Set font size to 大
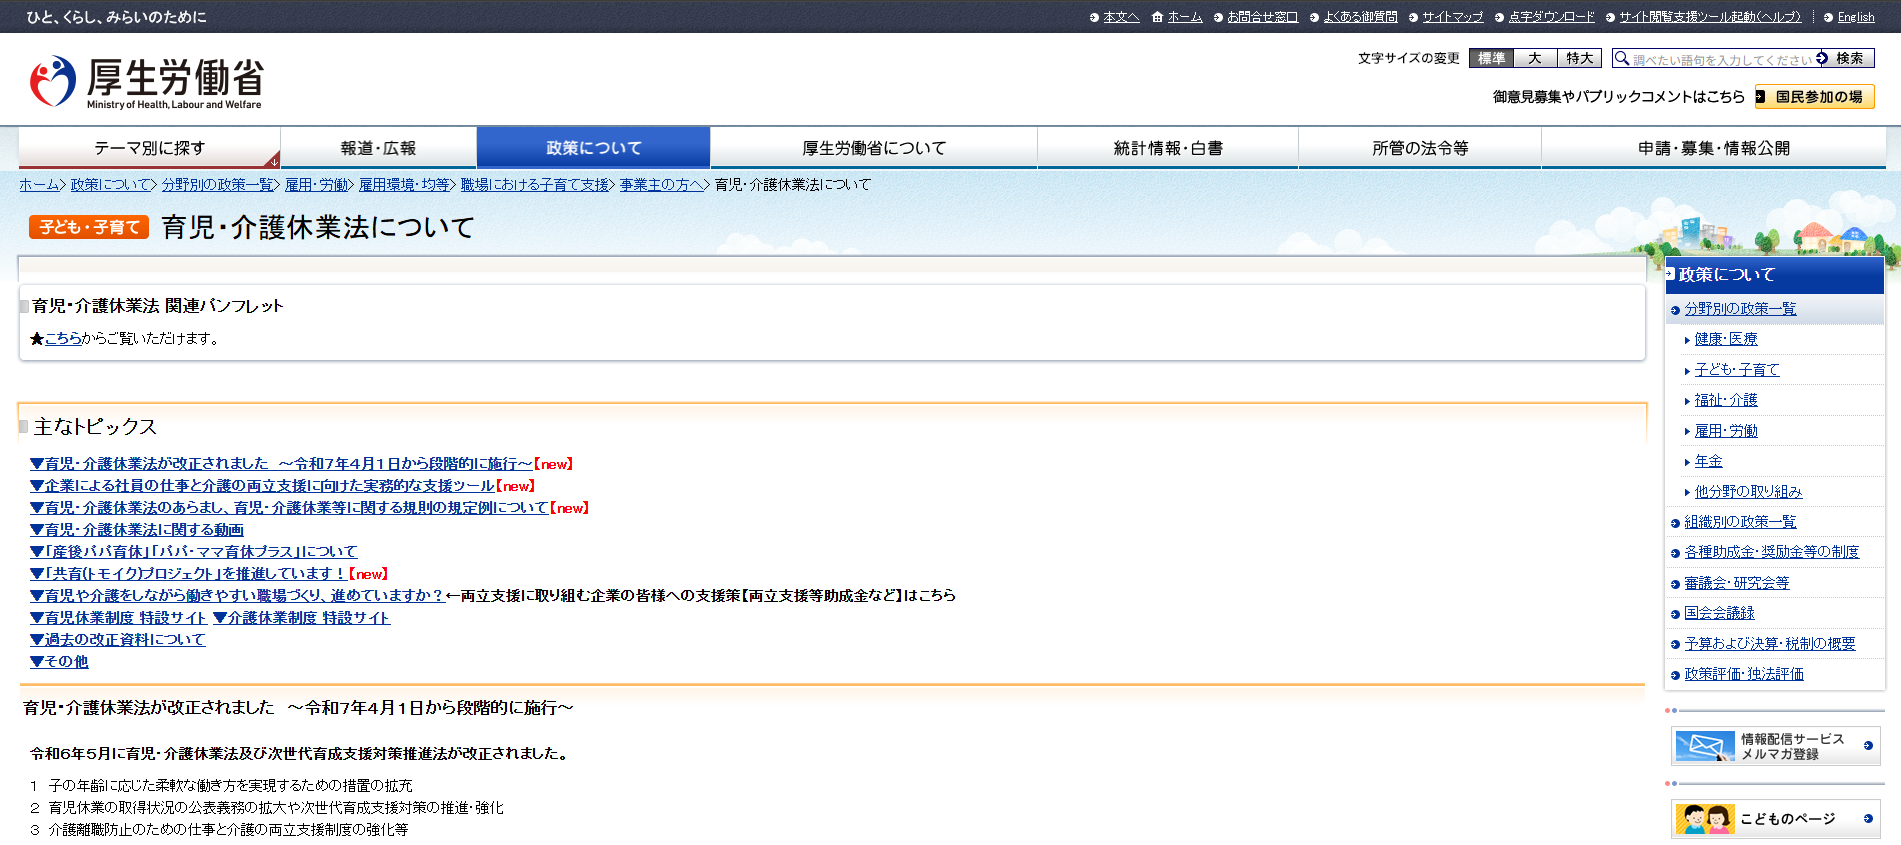This screenshot has height=845, width=1901. coord(1535,58)
